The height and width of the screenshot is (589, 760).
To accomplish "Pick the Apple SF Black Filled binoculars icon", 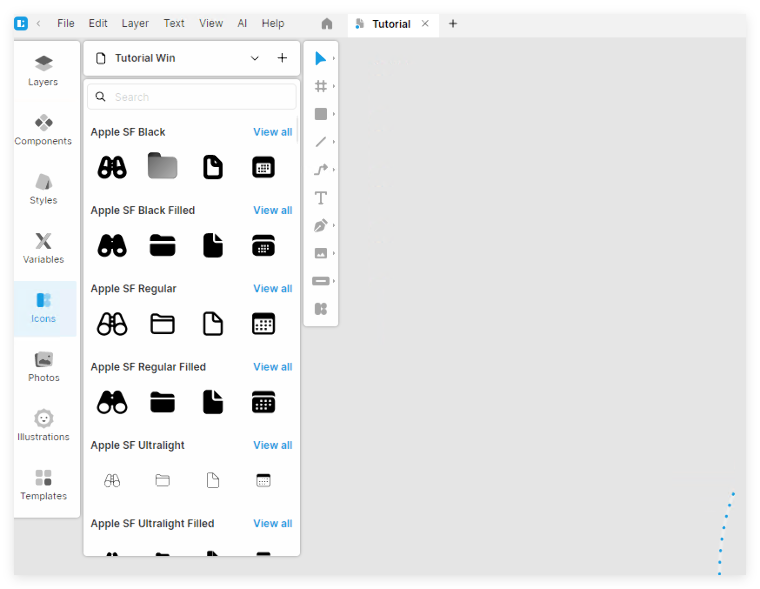I will pyautogui.click(x=112, y=246).
